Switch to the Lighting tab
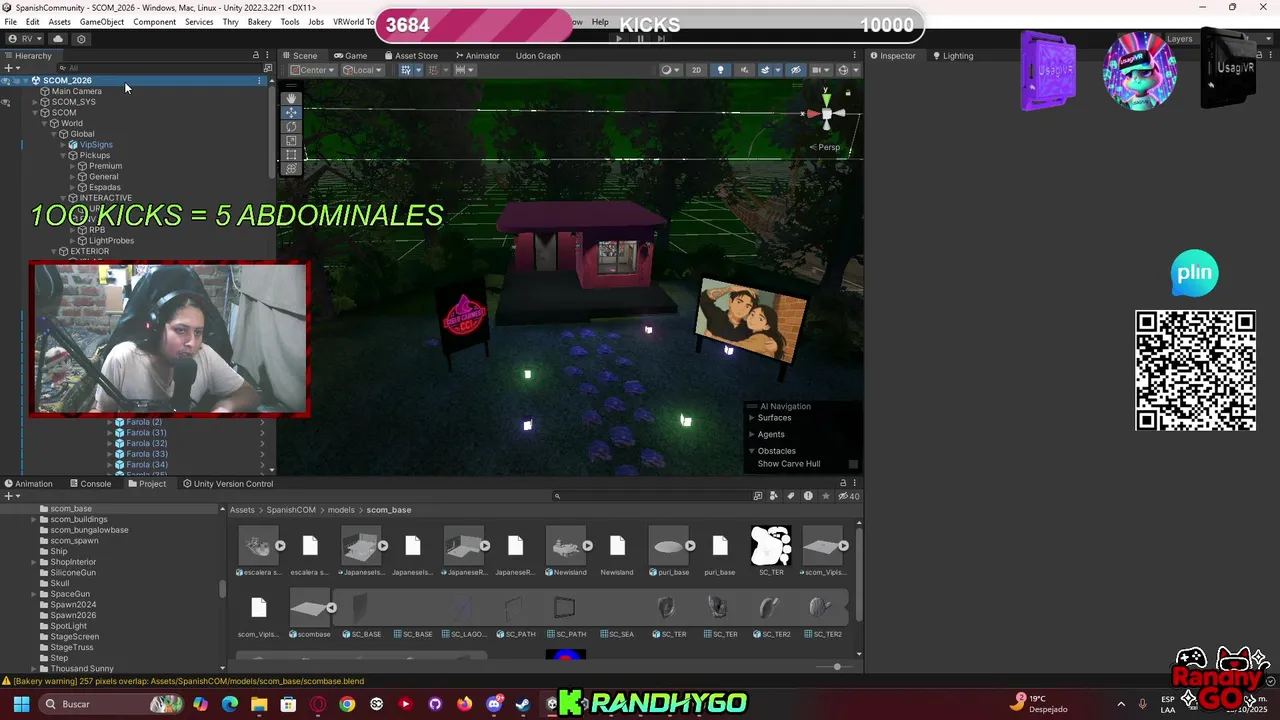1280x720 pixels. [952, 56]
